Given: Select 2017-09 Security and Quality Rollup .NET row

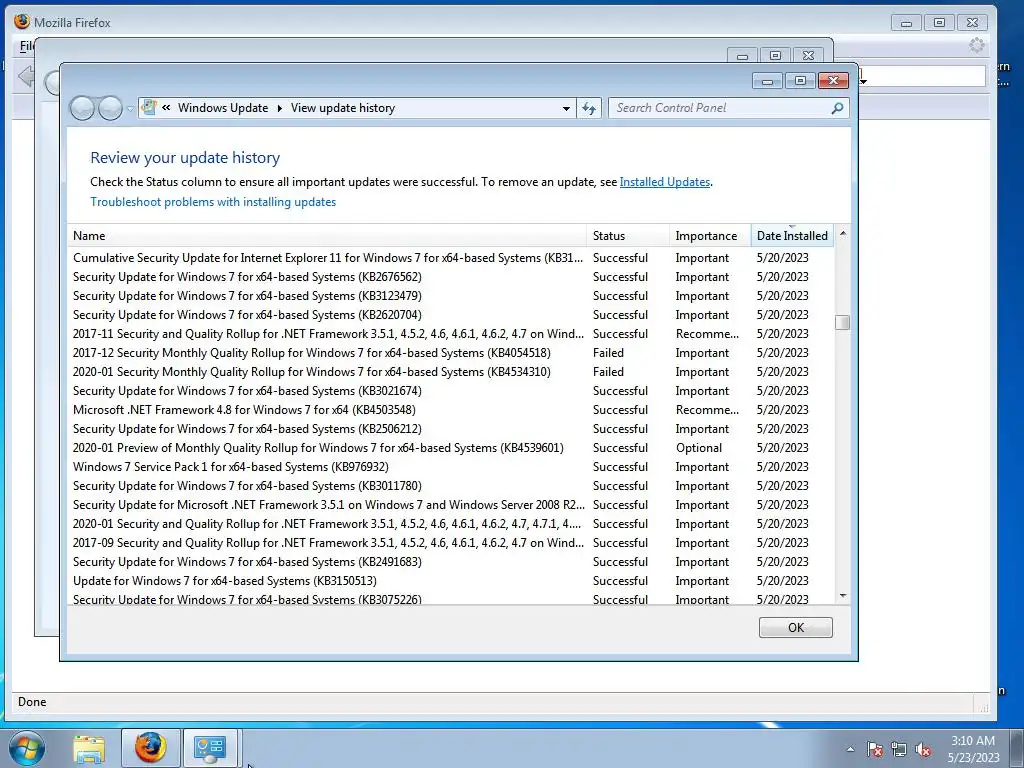Looking at the screenshot, I should click(x=451, y=543).
